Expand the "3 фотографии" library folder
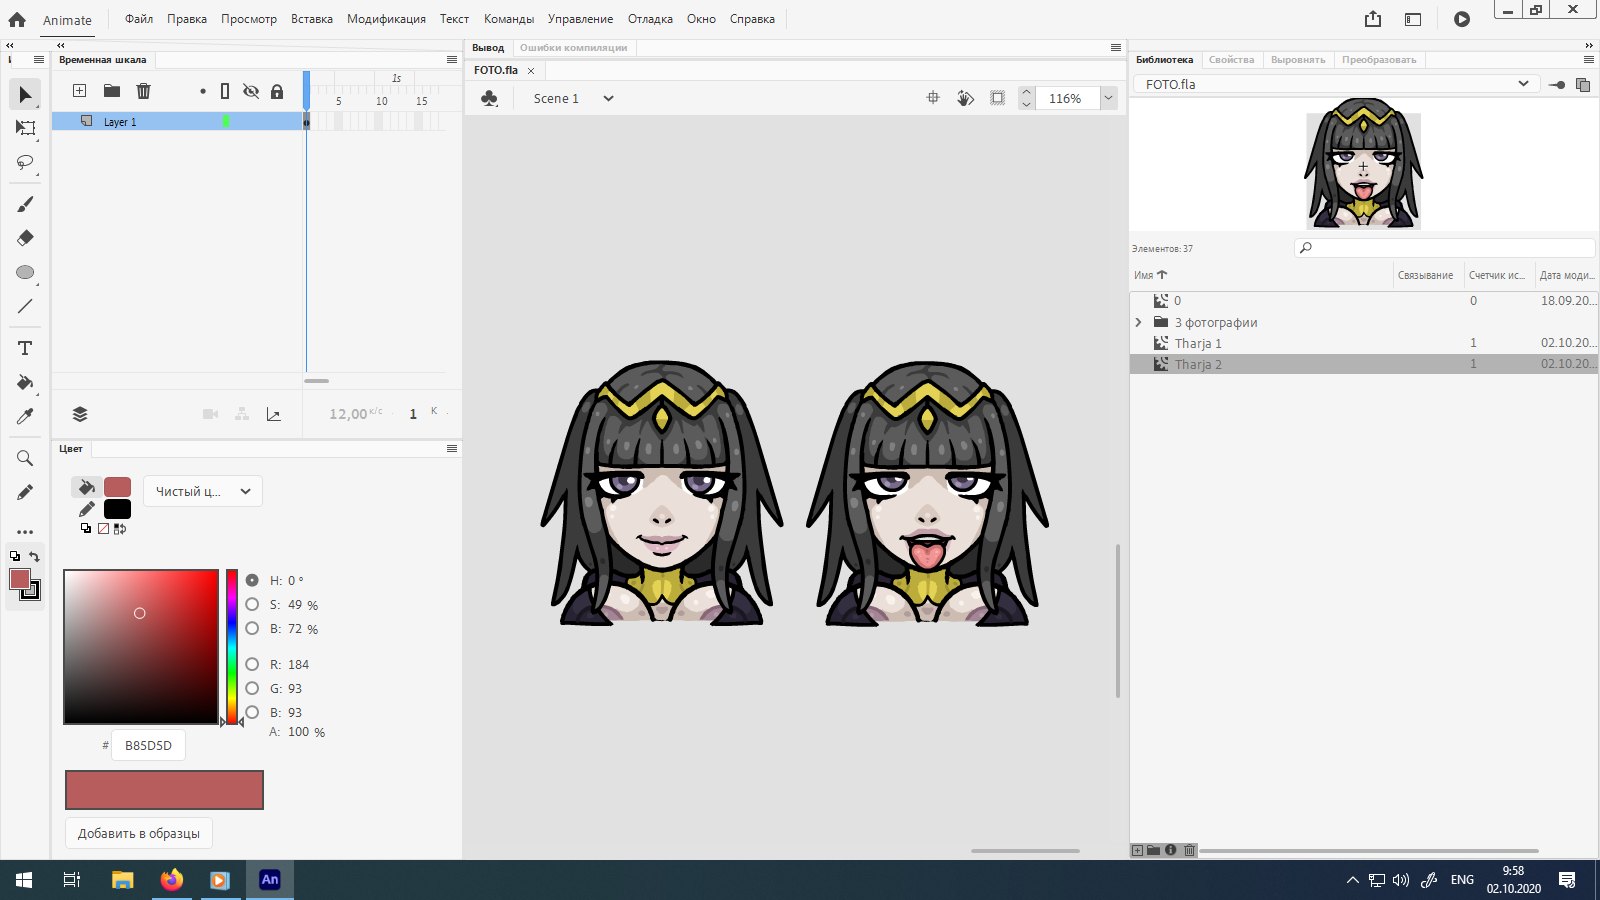This screenshot has height=900, width=1600. click(x=1138, y=322)
